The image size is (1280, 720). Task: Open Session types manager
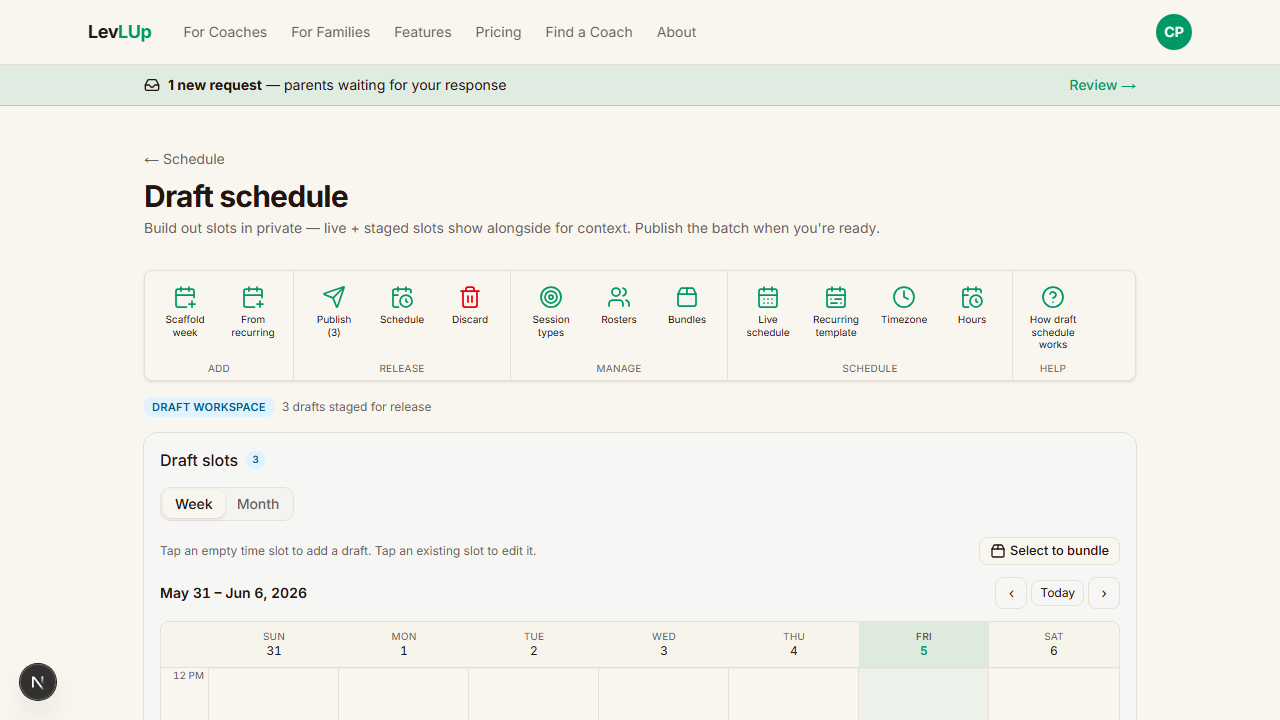[551, 312]
